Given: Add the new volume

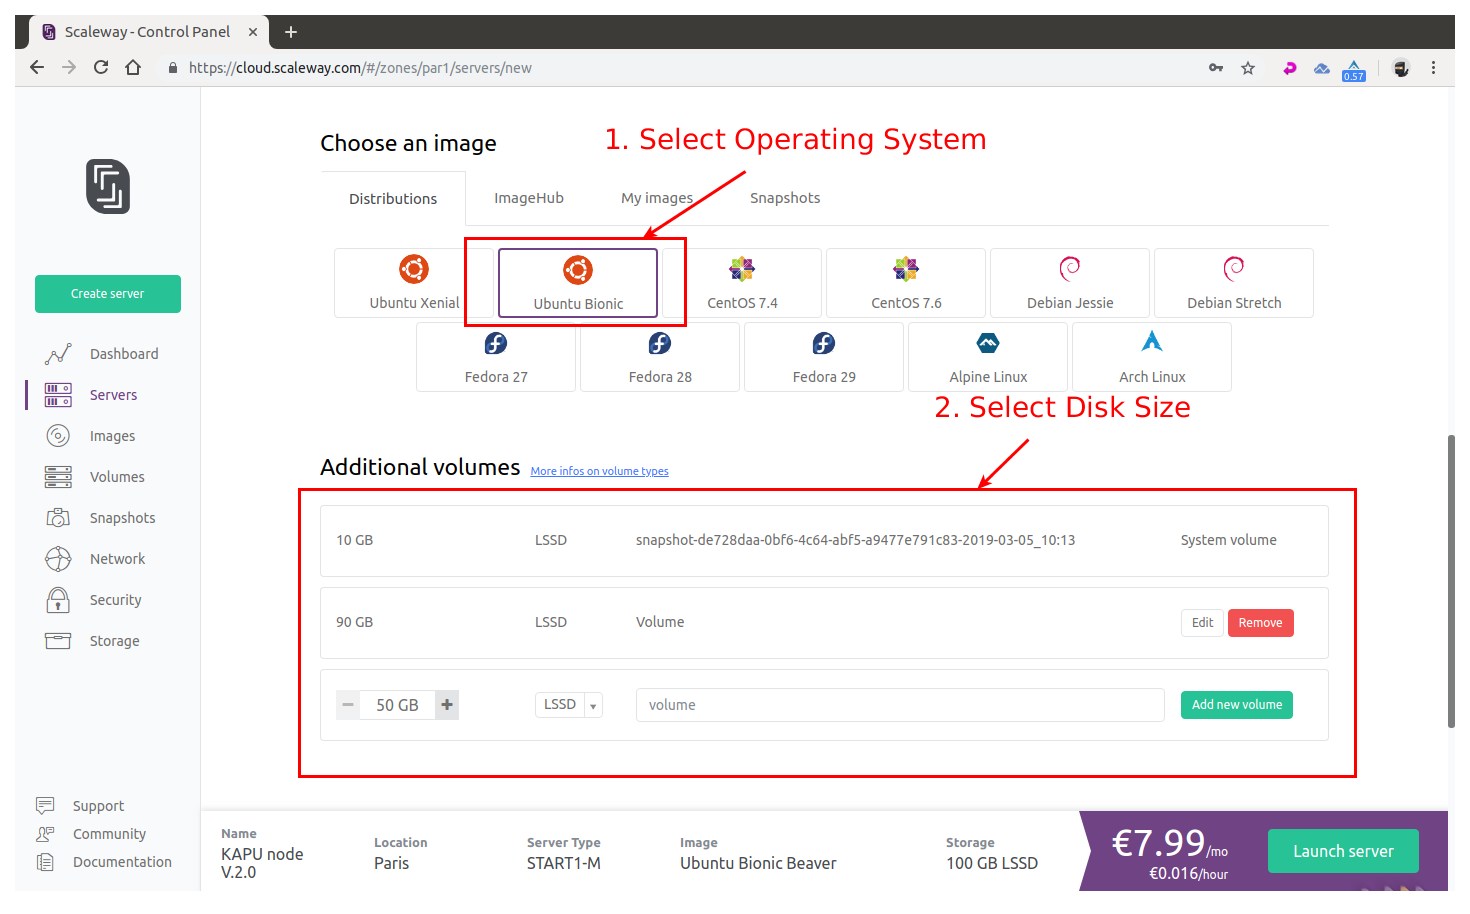Looking at the screenshot, I should click(x=1237, y=705).
